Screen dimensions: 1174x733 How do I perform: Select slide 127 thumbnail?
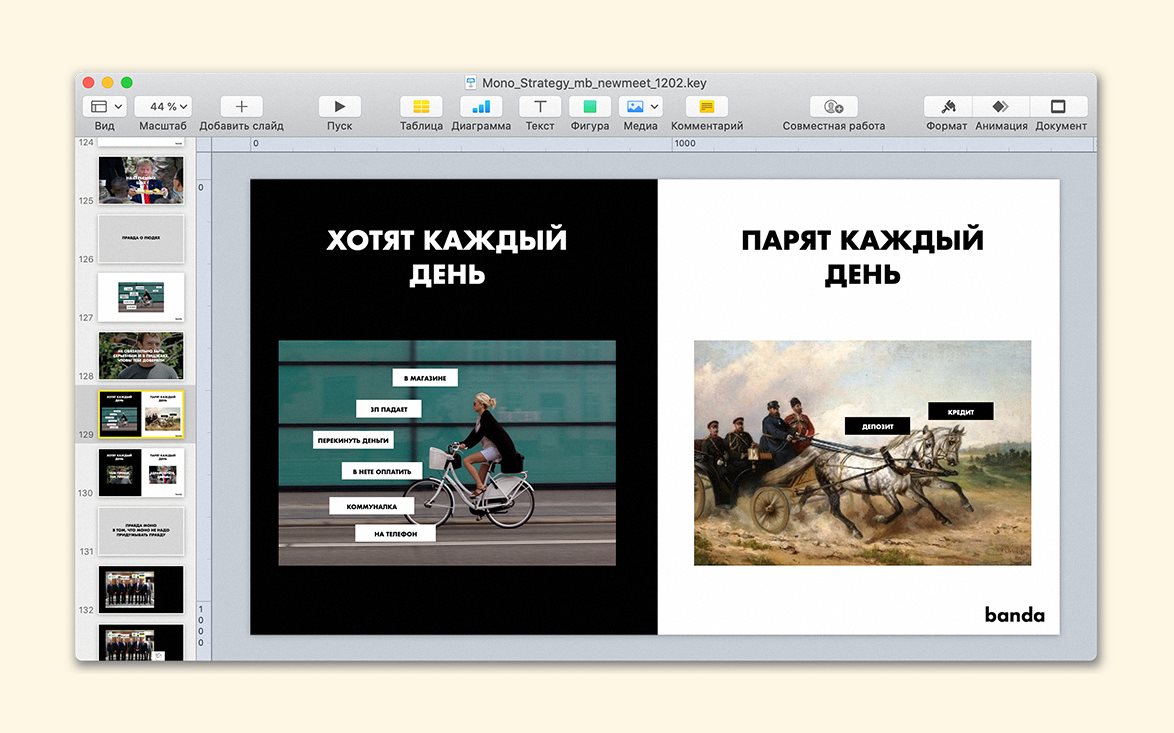tap(141, 296)
